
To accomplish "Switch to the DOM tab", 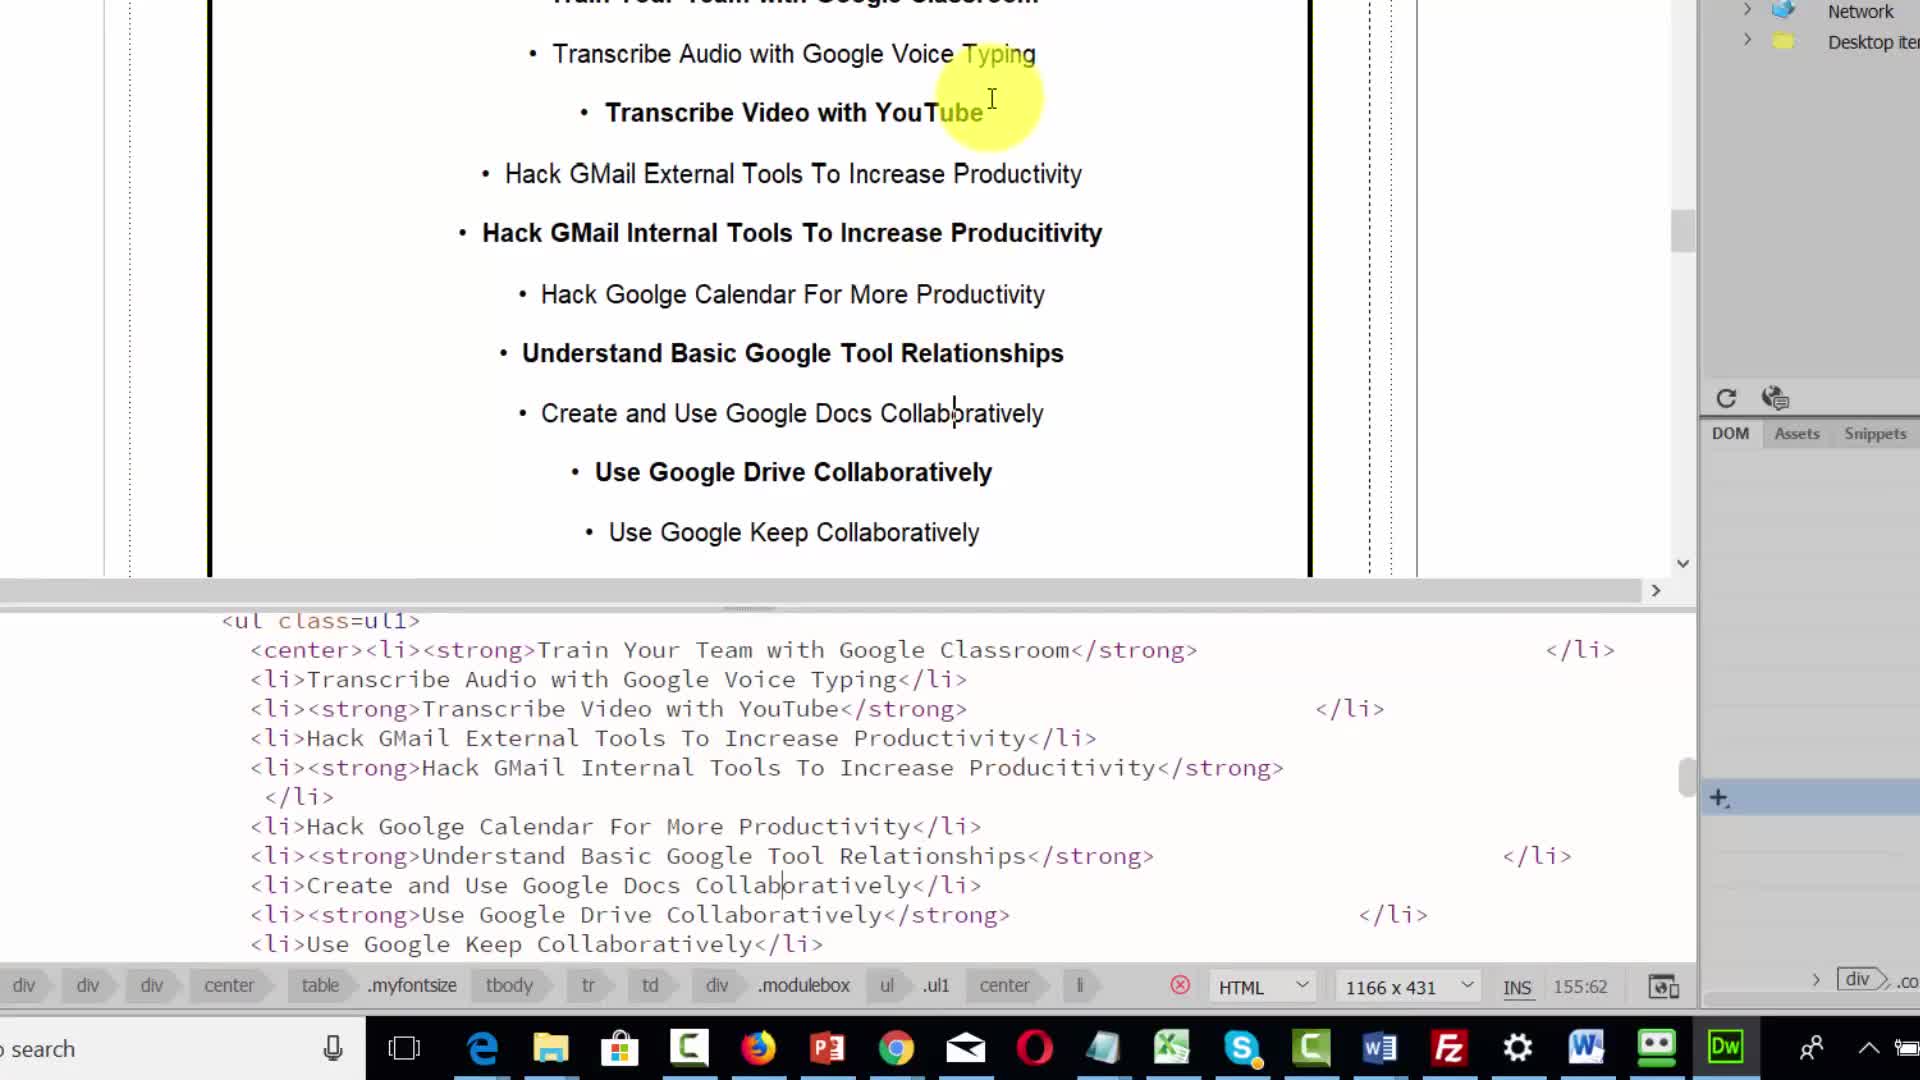I will point(1730,433).
